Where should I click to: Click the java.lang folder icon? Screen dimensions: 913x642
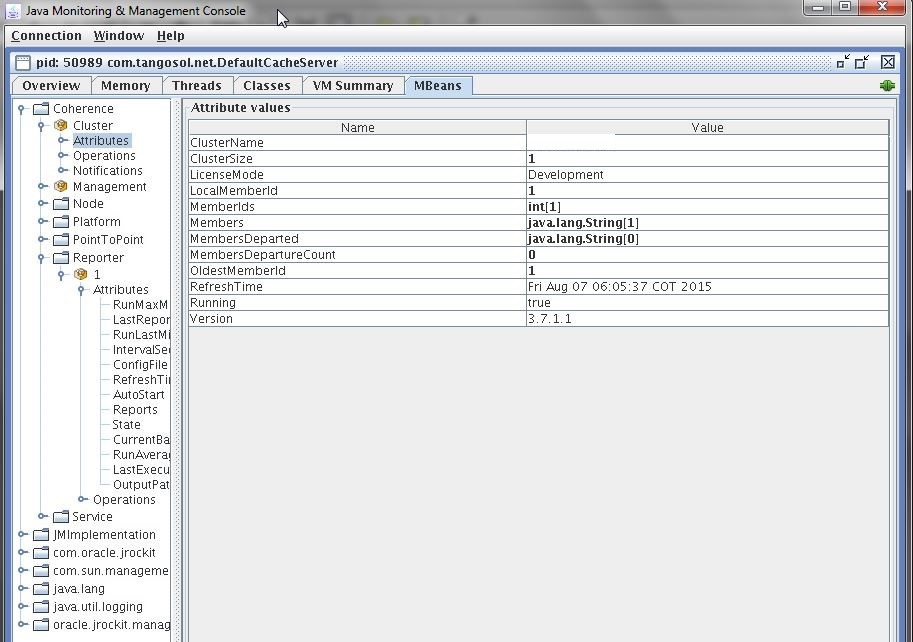pyautogui.click(x=41, y=589)
